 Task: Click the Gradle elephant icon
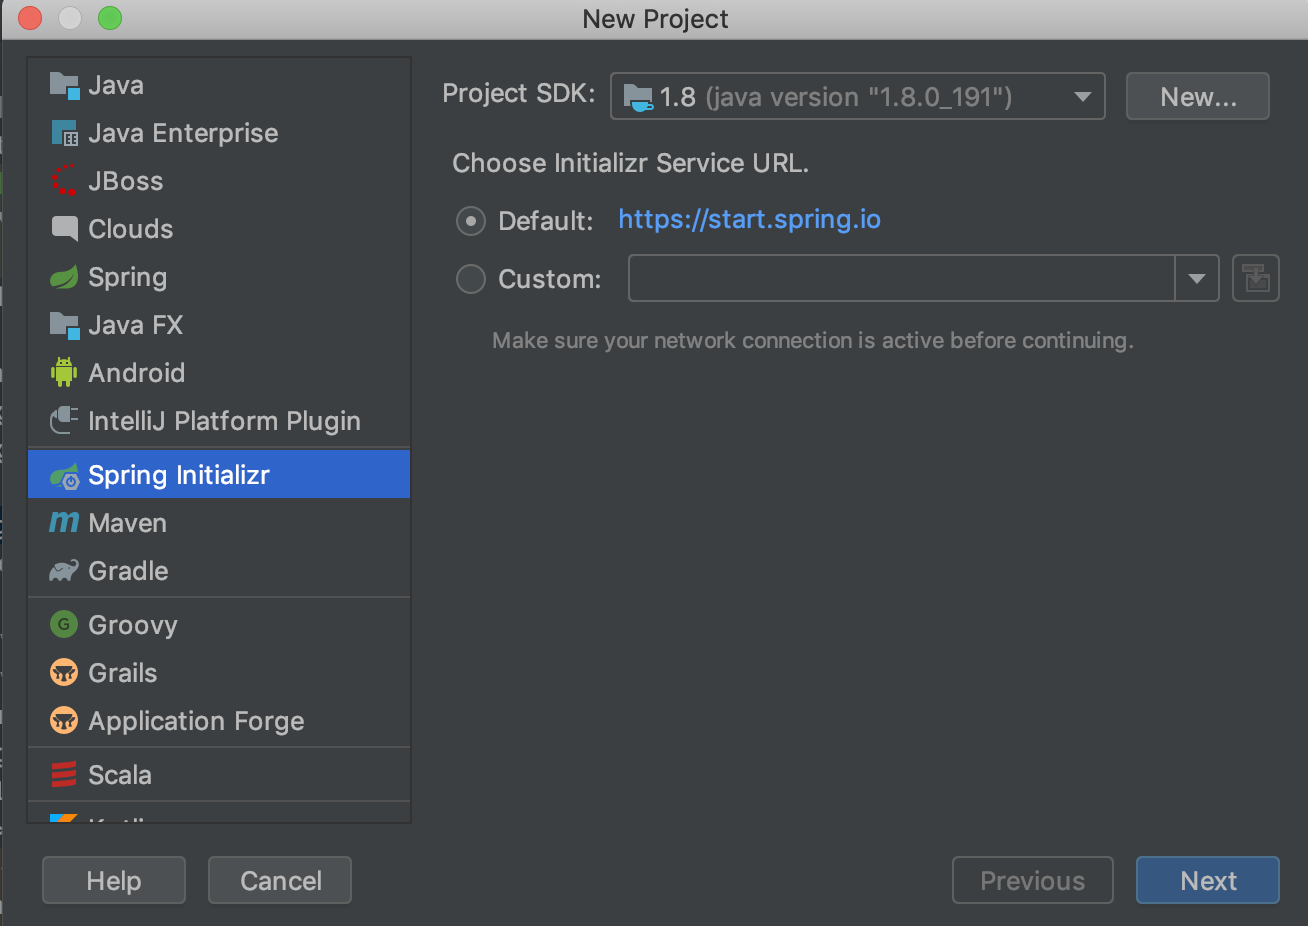pyautogui.click(x=64, y=571)
